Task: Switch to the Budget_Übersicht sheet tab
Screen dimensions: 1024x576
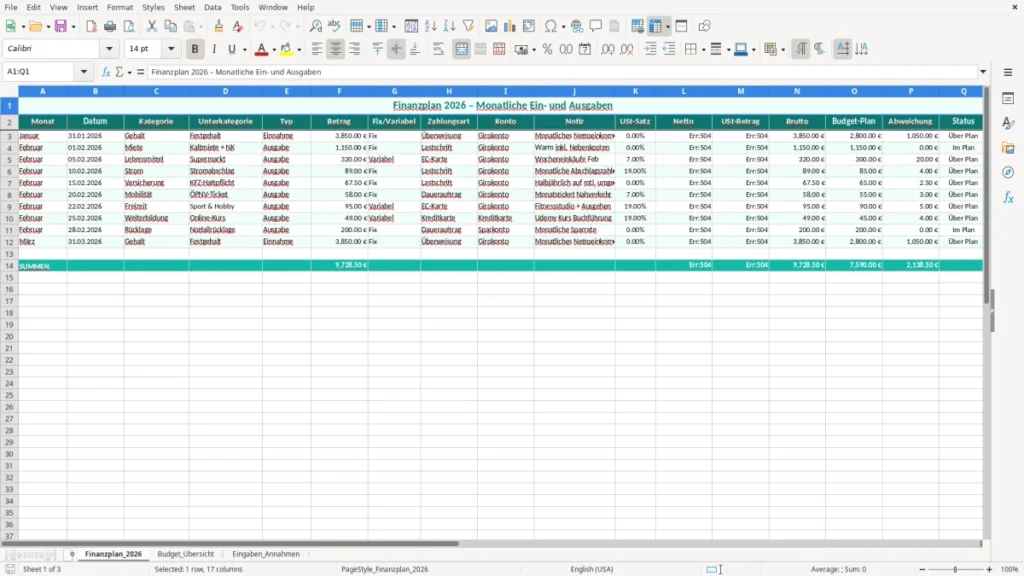Action: (x=185, y=554)
